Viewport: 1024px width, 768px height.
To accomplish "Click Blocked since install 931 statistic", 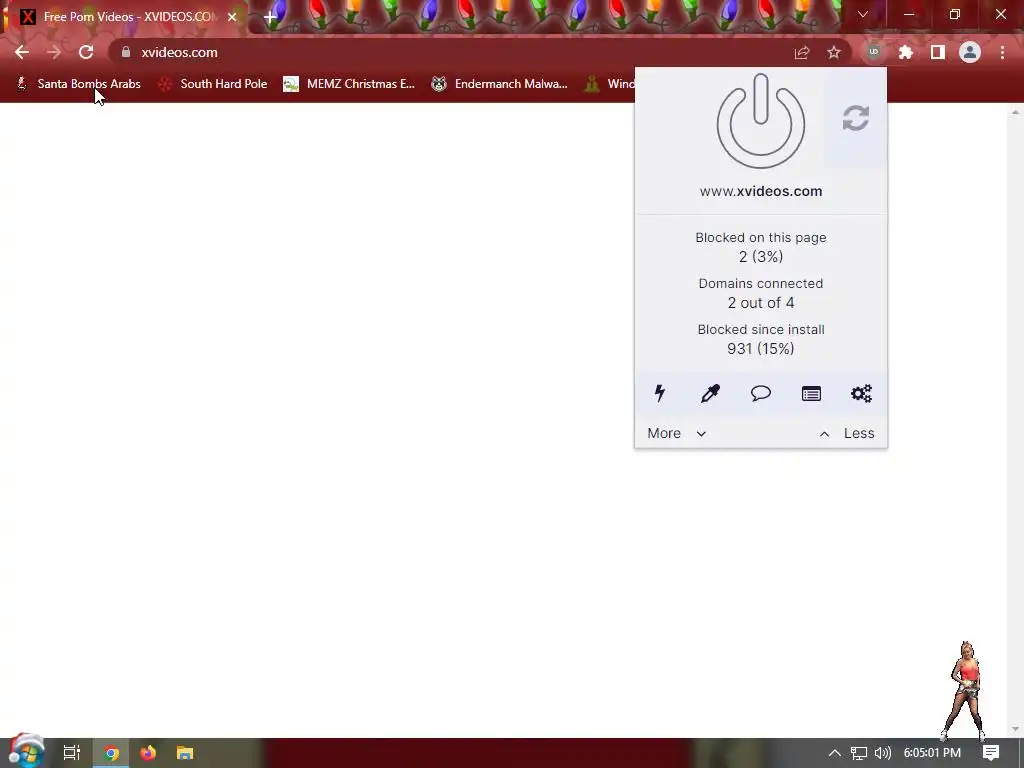I will pyautogui.click(x=761, y=339).
